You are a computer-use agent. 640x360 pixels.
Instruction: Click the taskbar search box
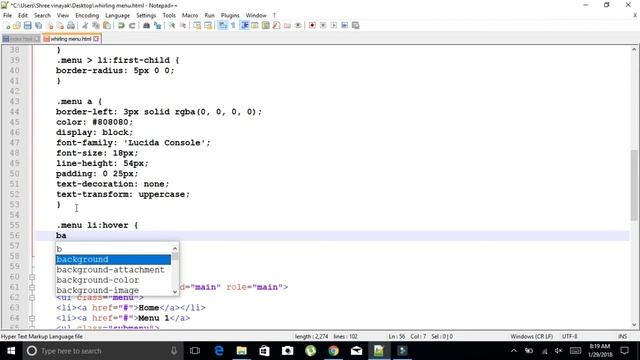(102, 351)
